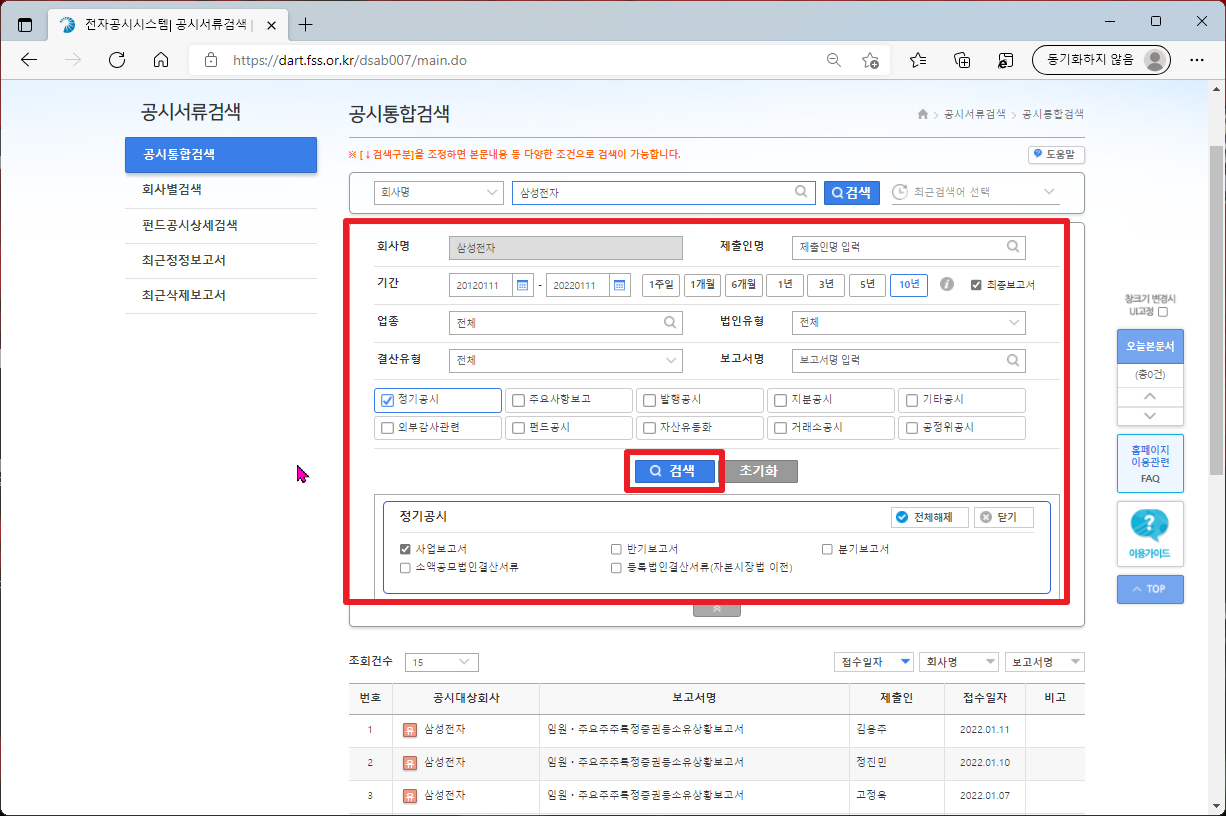1226x816 pixels.
Task: Click the TOP button
Action: click(x=1150, y=589)
